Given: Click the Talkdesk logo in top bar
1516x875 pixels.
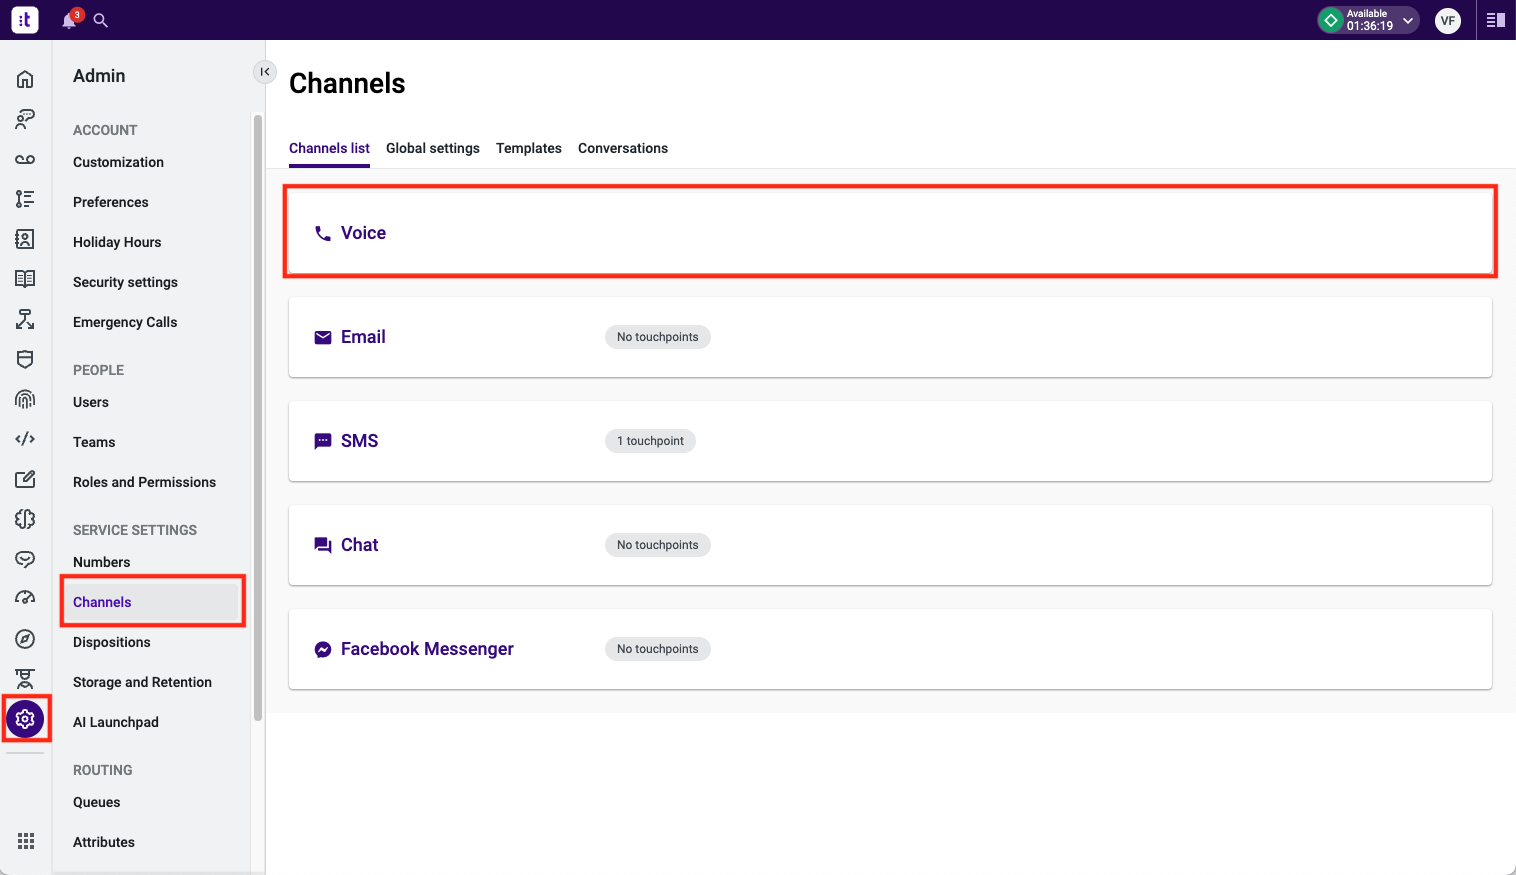Looking at the screenshot, I should click(25, 19).
